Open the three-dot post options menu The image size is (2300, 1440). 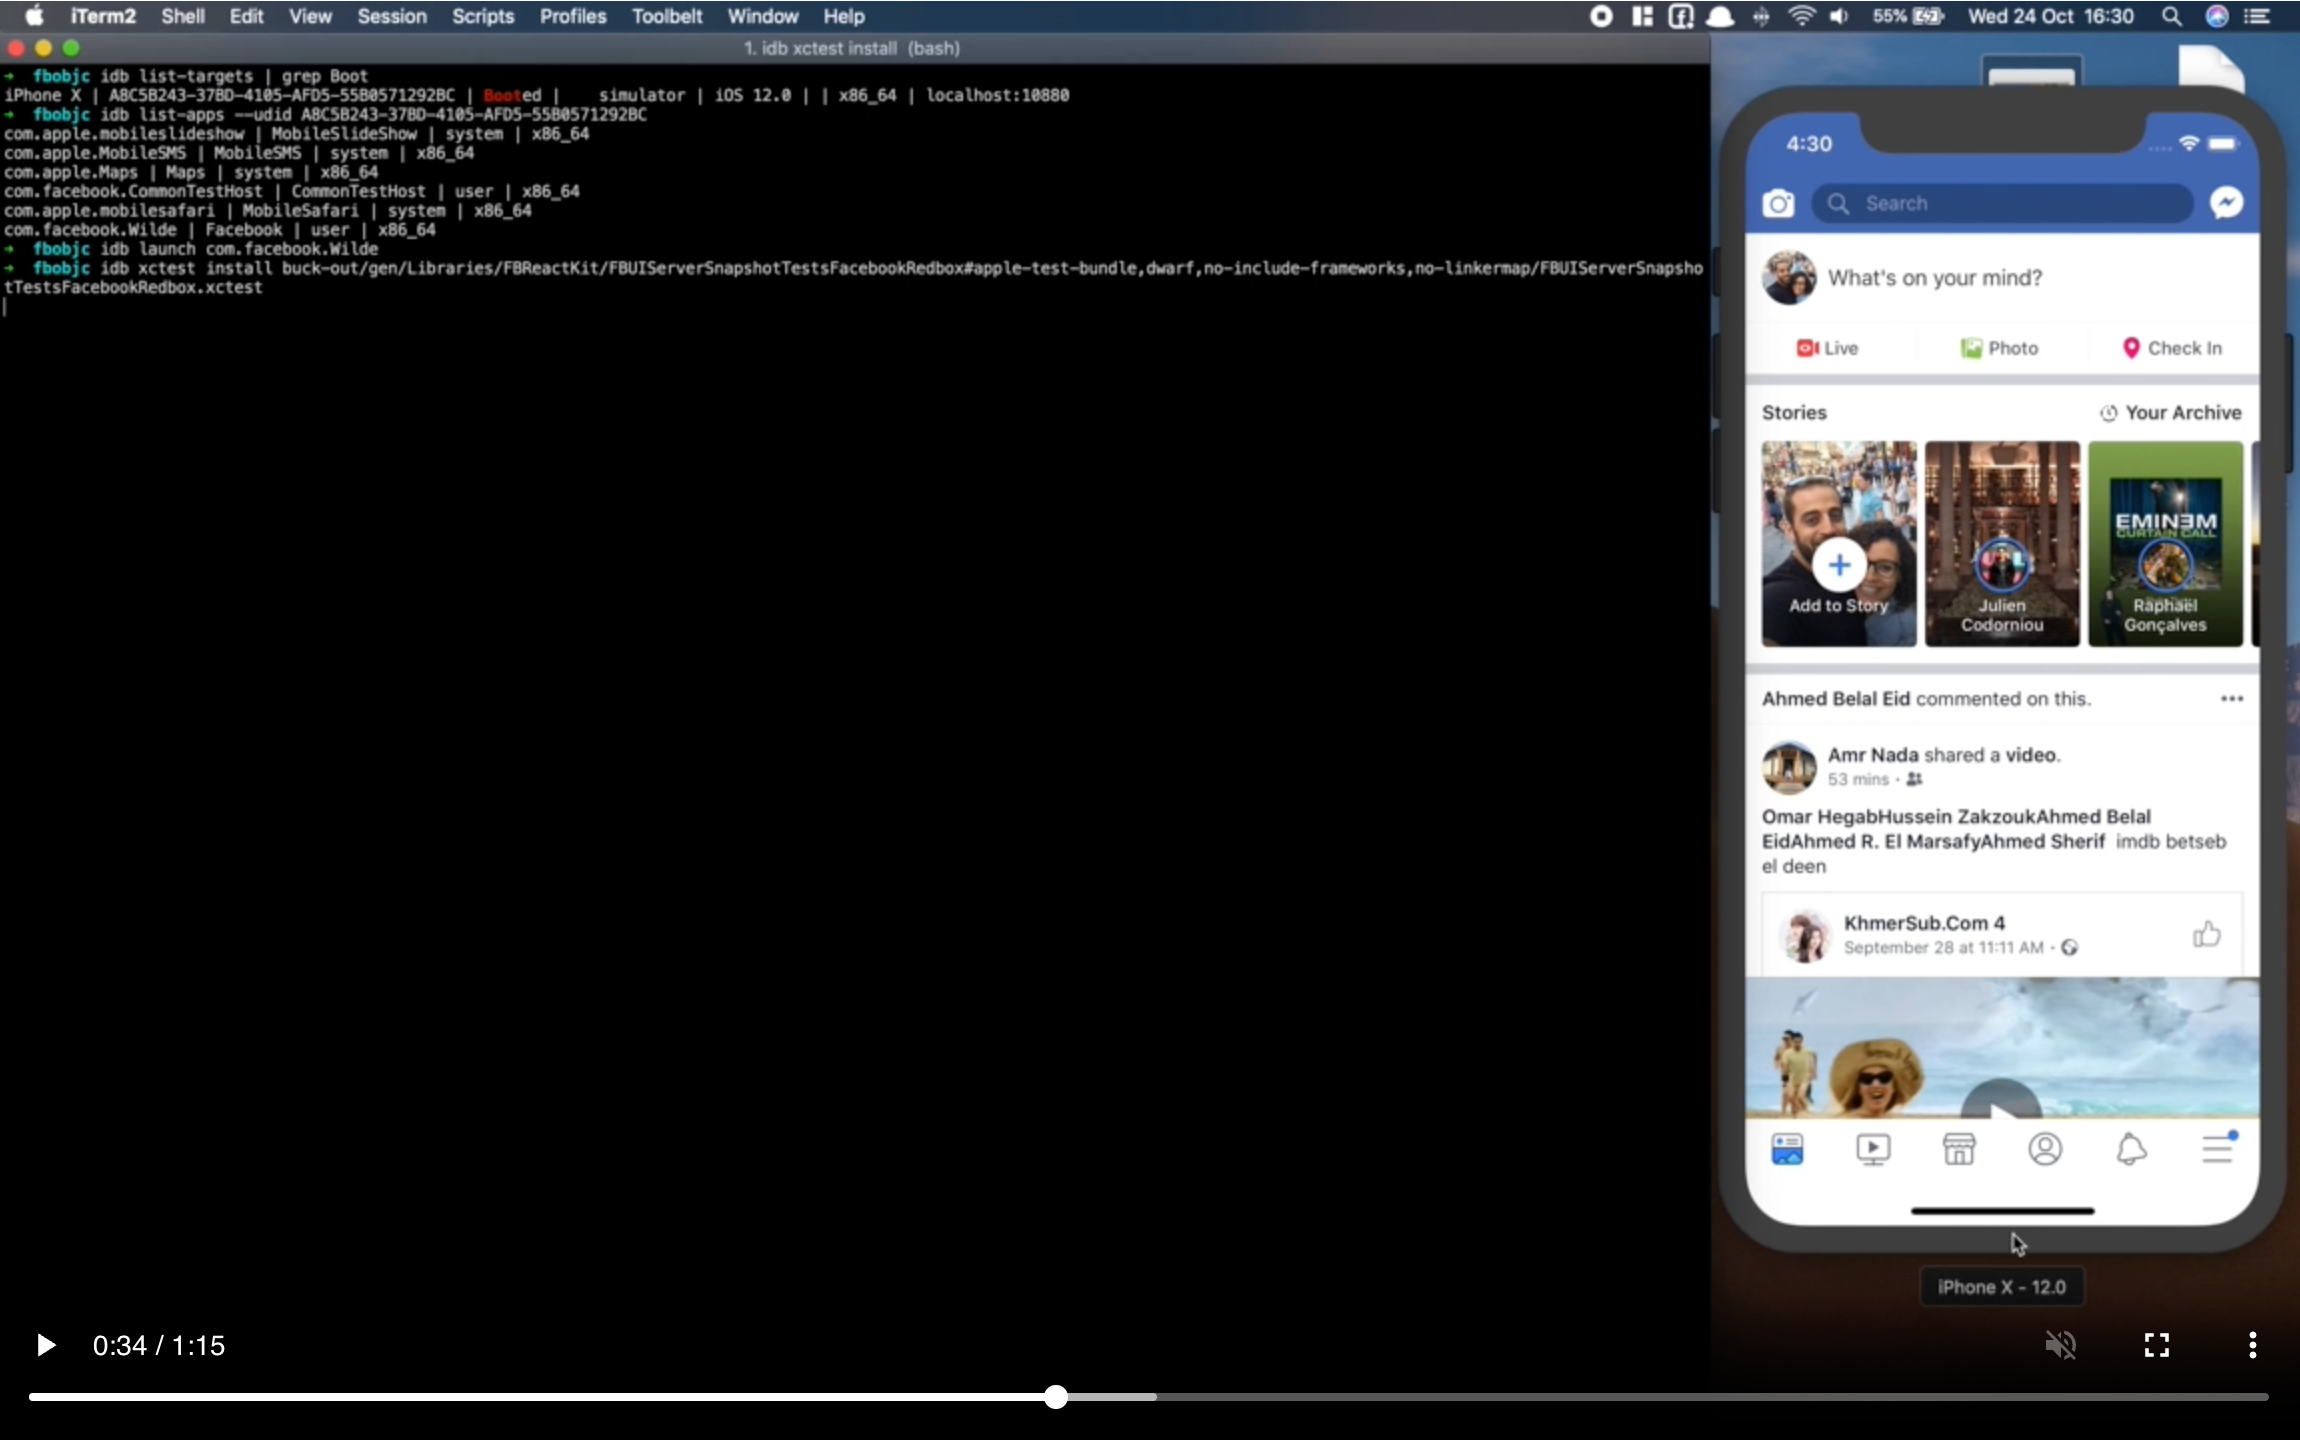click(2231, 699)
